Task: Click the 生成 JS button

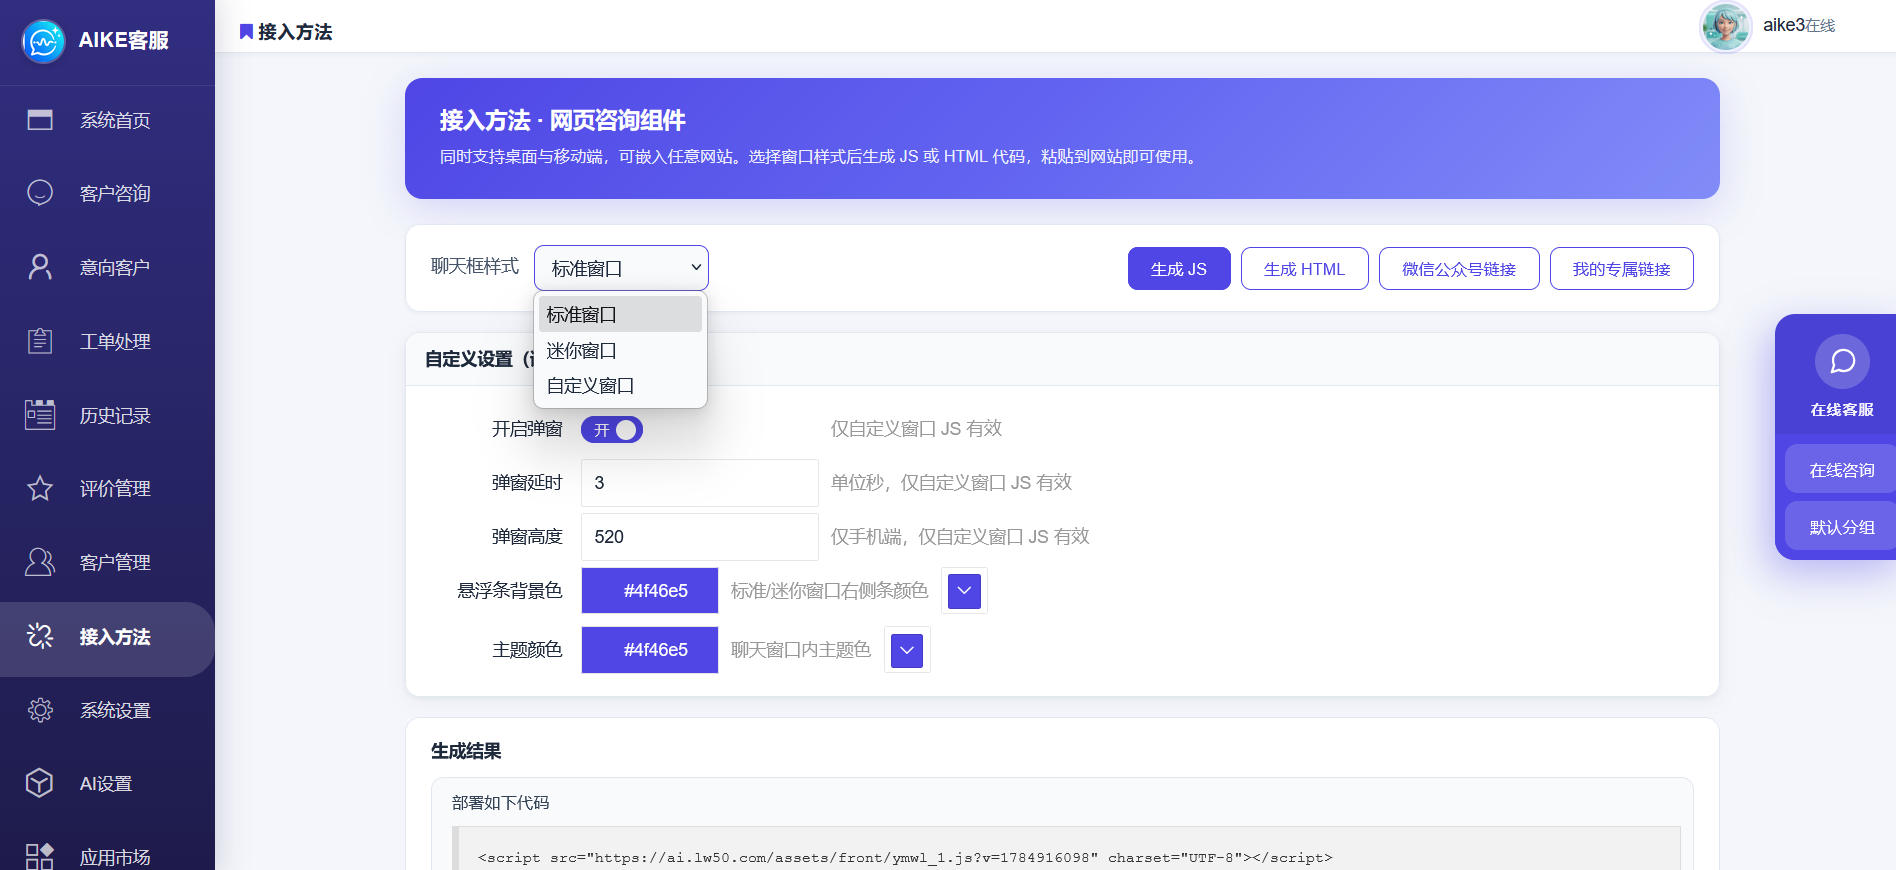Action: [1179, 269]
